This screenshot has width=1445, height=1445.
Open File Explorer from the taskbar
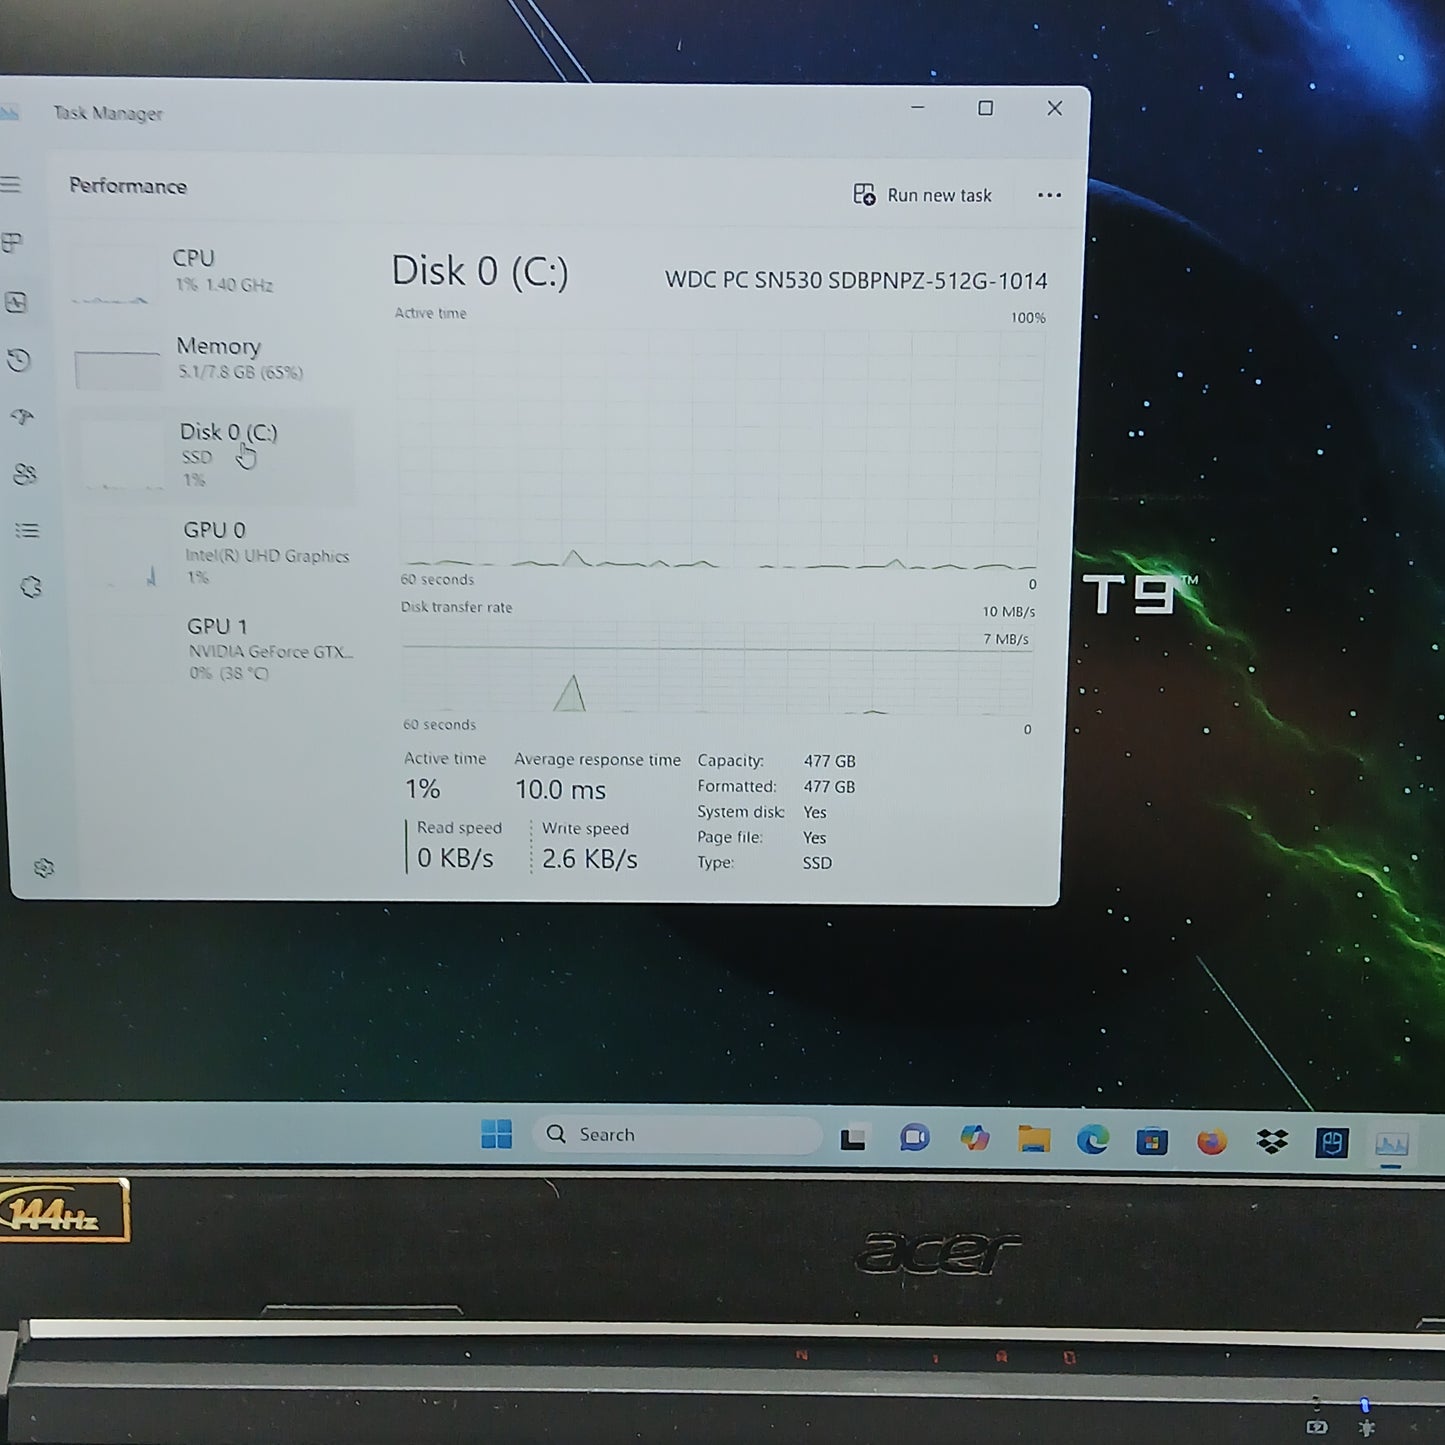[x=1034, y=1139]
